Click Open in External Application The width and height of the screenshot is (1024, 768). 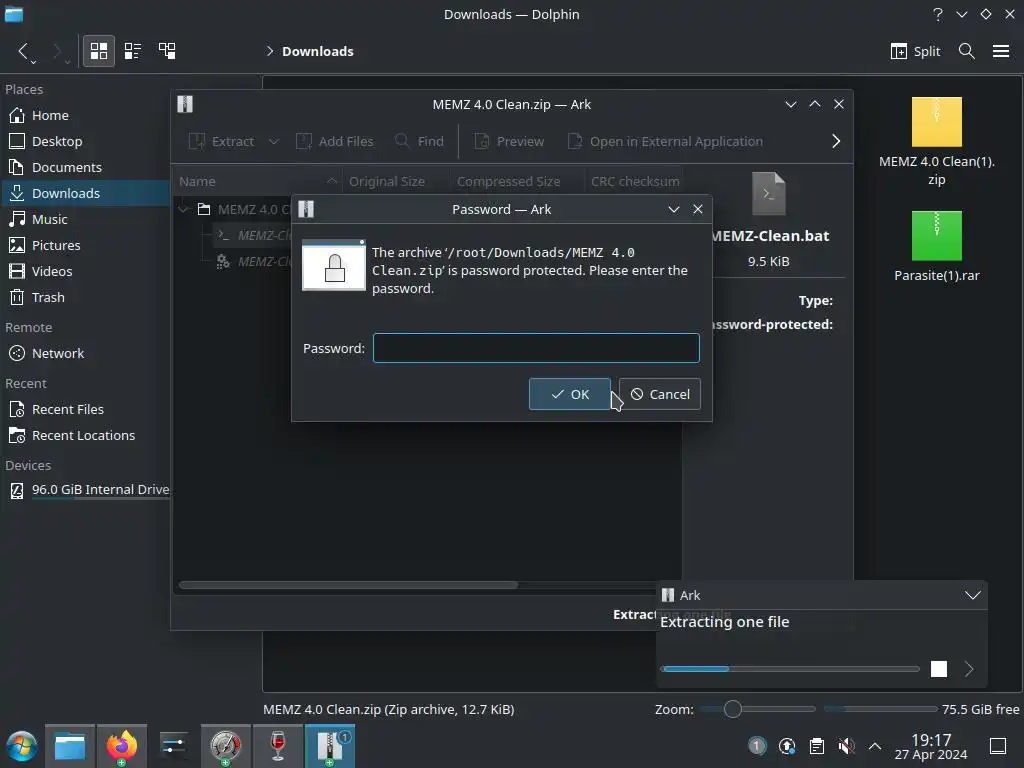(x=665, y=141)
